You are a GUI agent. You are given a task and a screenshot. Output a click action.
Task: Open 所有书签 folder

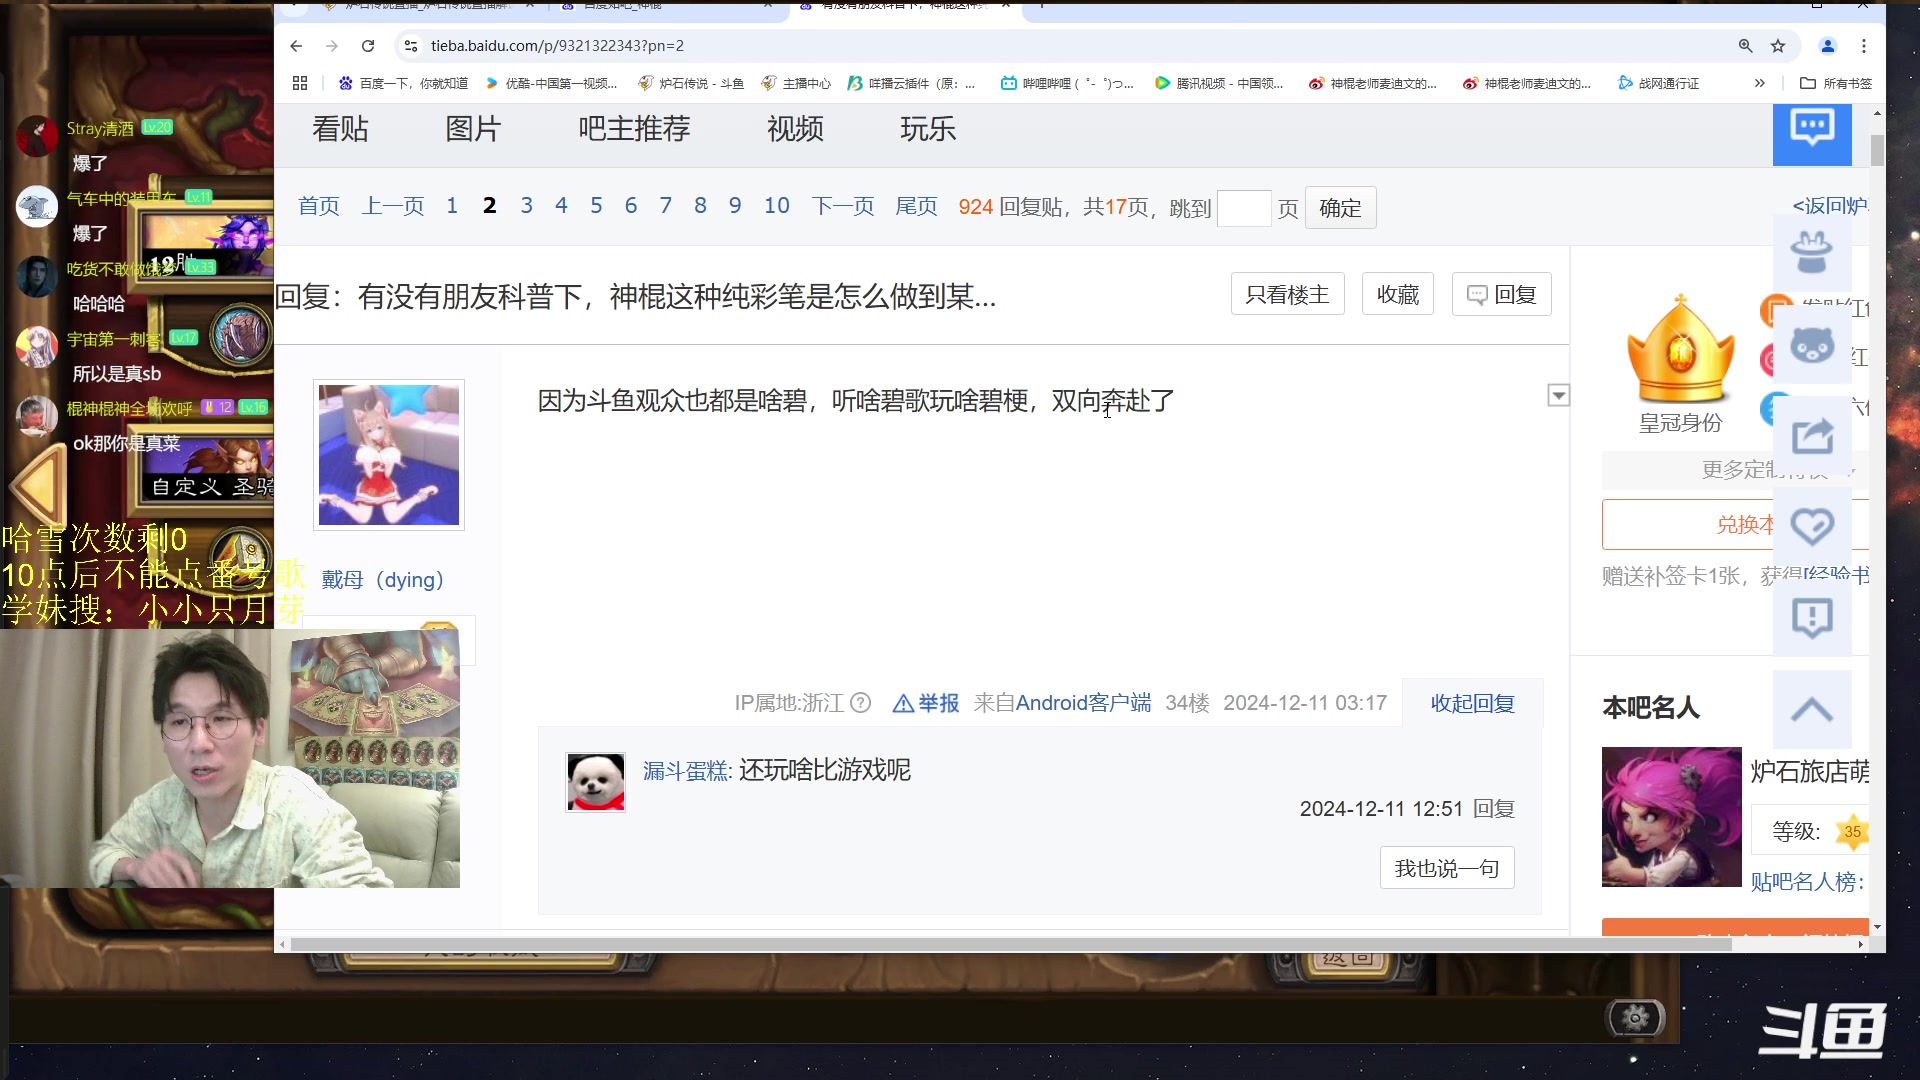point(1836,83)
